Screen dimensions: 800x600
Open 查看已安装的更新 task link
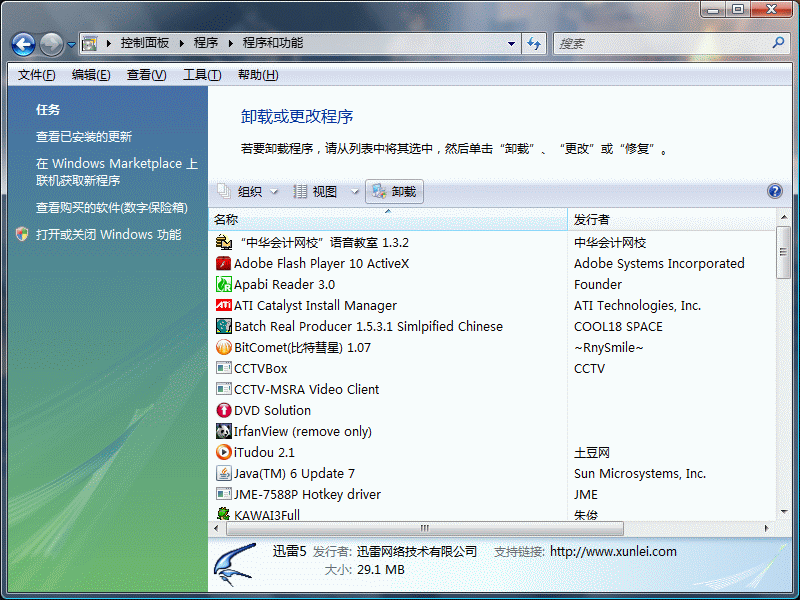click(x=84, y=137)
